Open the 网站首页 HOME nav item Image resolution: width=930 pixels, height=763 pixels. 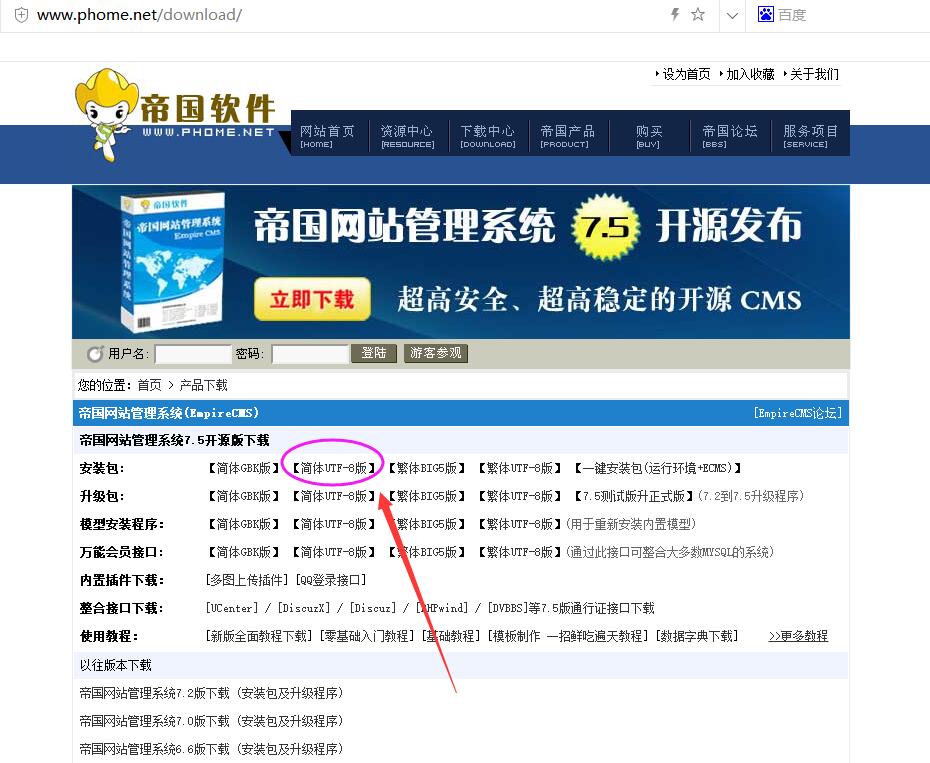[x=327, y=136]
